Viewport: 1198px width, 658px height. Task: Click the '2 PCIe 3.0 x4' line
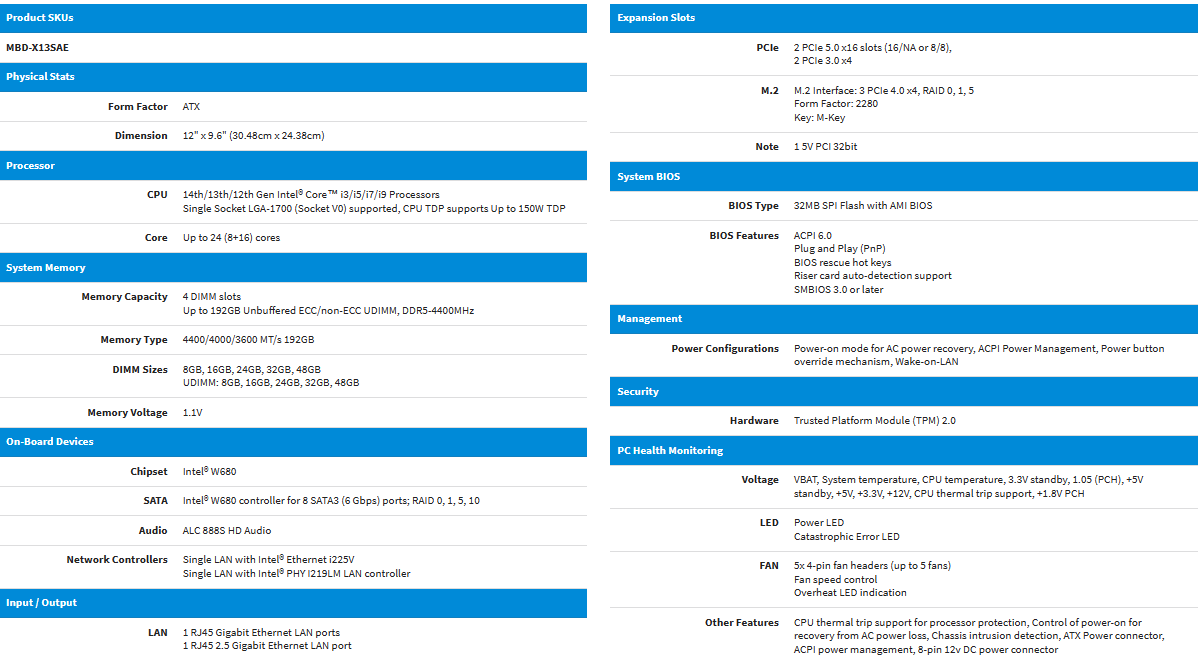[823, 61]
